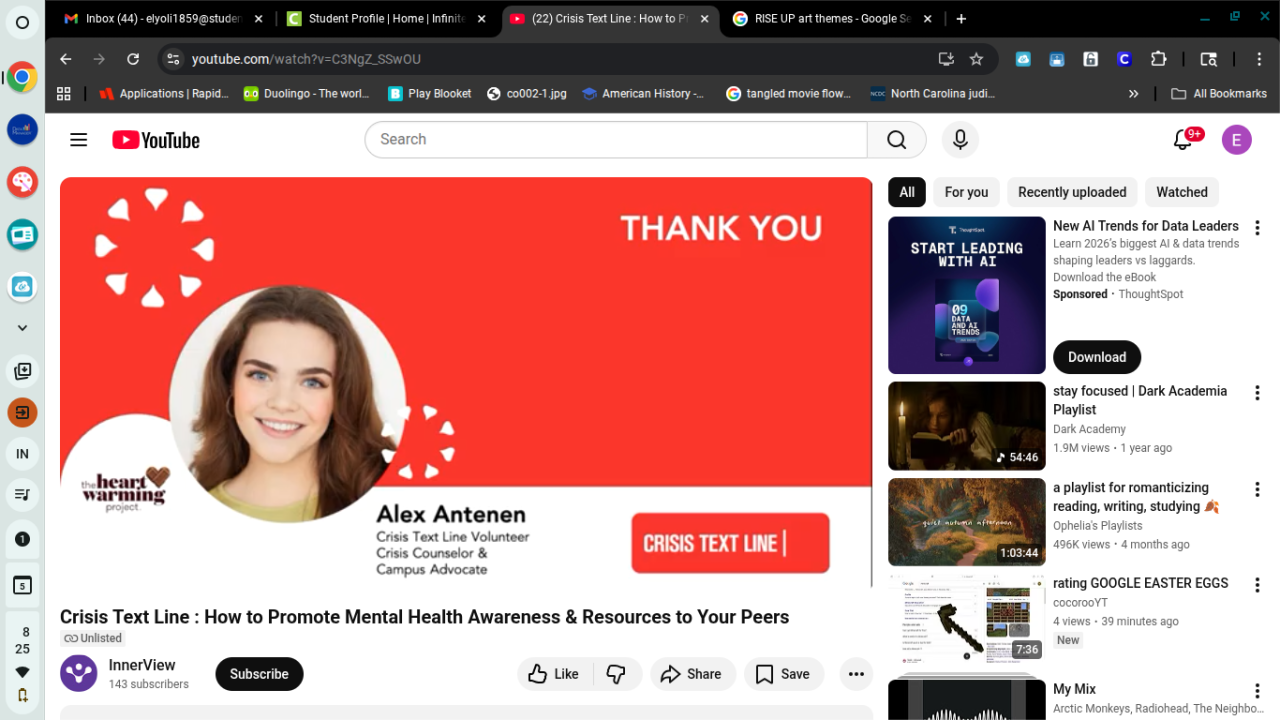Open the YouTube guide hamburger menu
Viewport: 1280px width, 720px height.
coord(79,140)
